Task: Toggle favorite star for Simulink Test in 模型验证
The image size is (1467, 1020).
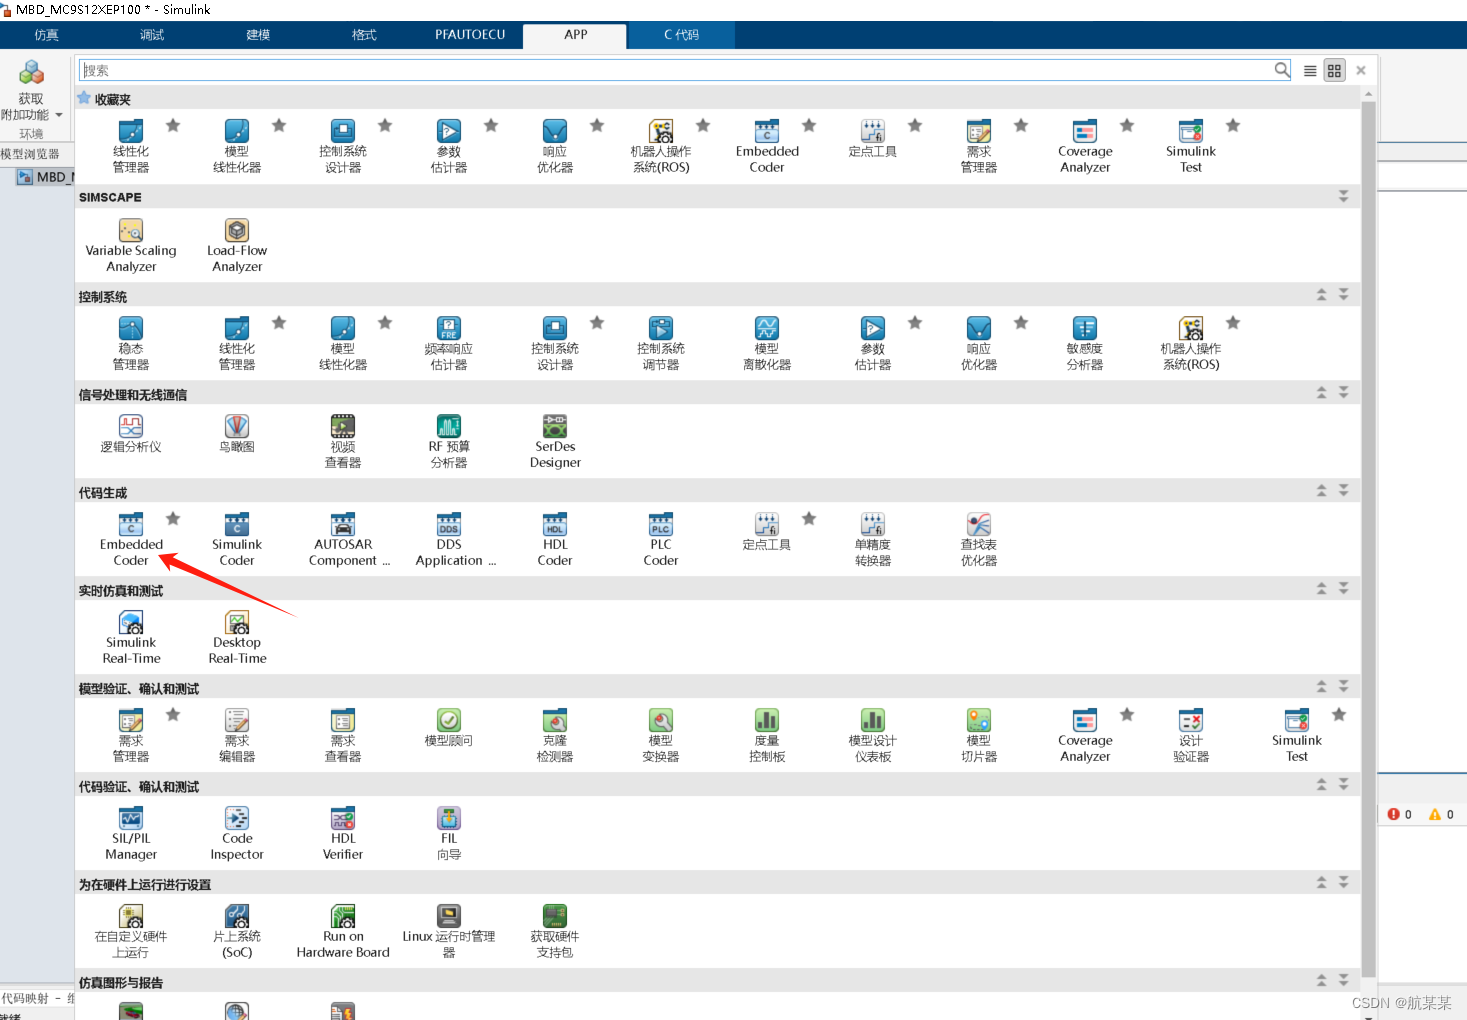Action: (1339, 714)
